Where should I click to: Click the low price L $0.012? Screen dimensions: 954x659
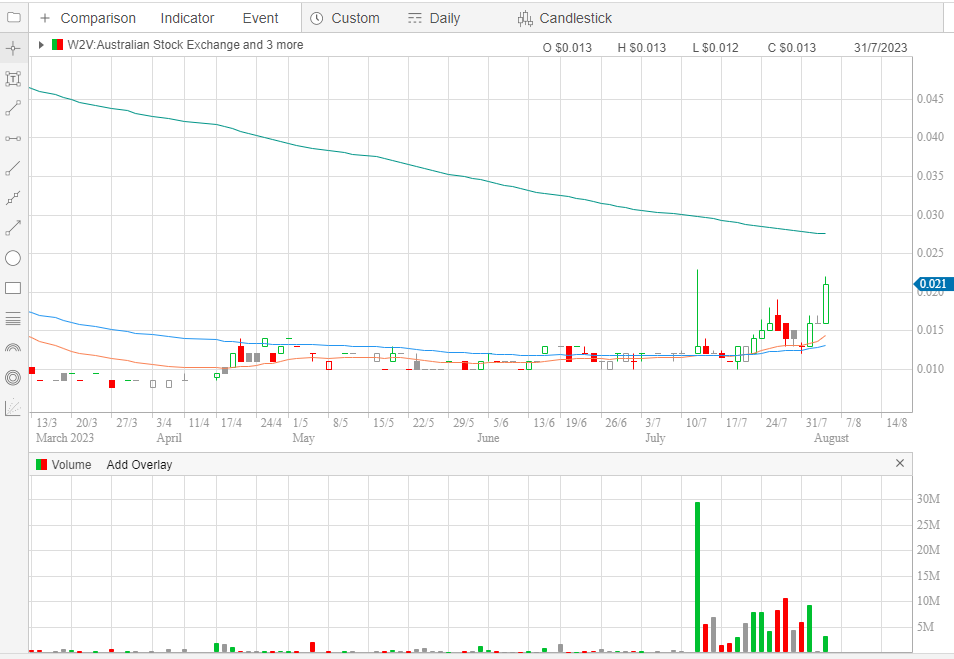(716, 47)
